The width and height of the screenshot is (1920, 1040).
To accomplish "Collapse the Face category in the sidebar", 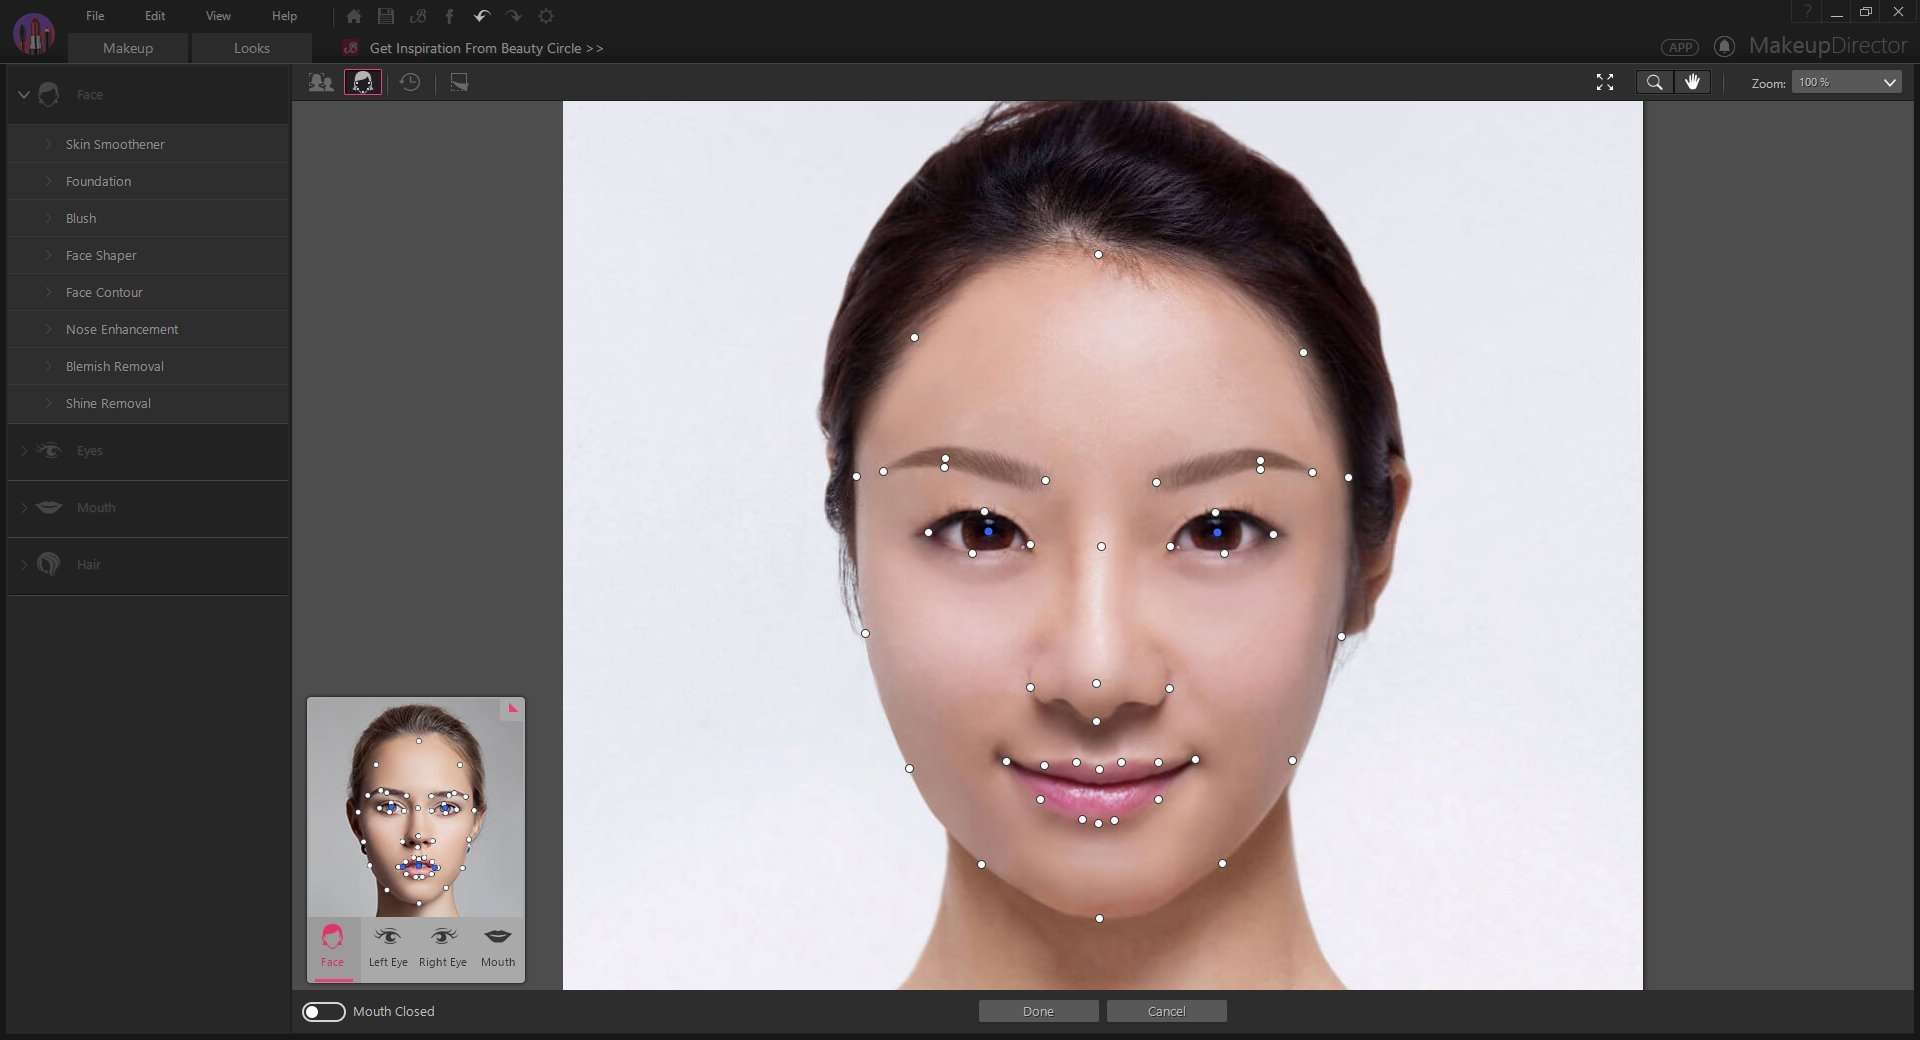I will [23, 94].
